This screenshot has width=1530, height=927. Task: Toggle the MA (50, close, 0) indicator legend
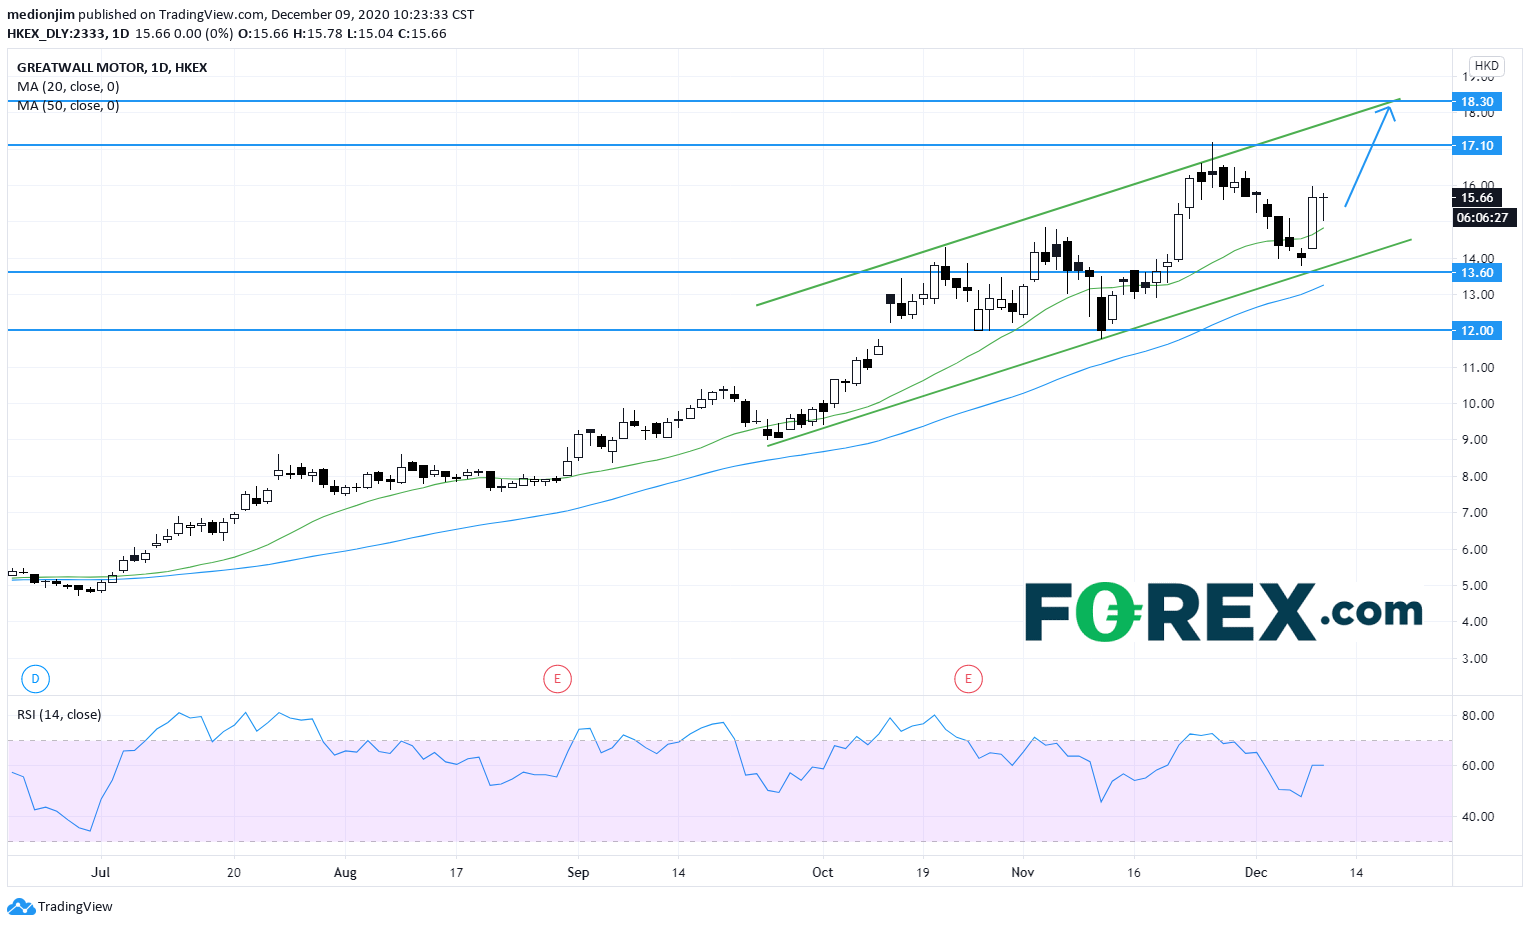tap(68, 106)
